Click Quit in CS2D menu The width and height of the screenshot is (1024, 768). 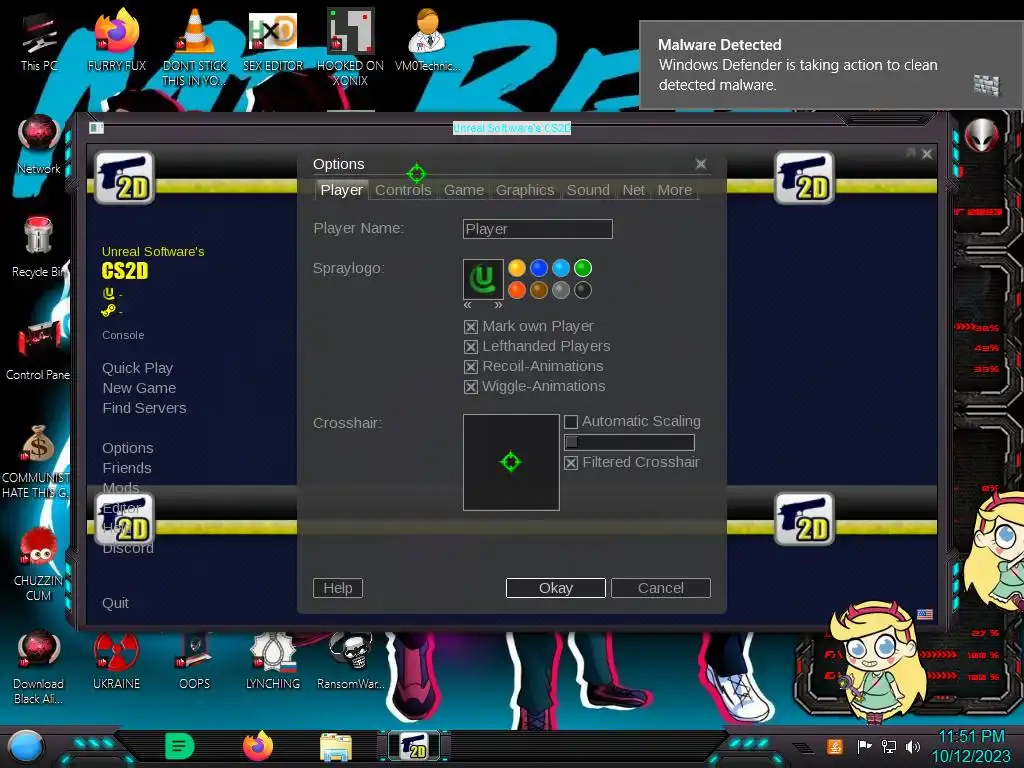point(116,603)
